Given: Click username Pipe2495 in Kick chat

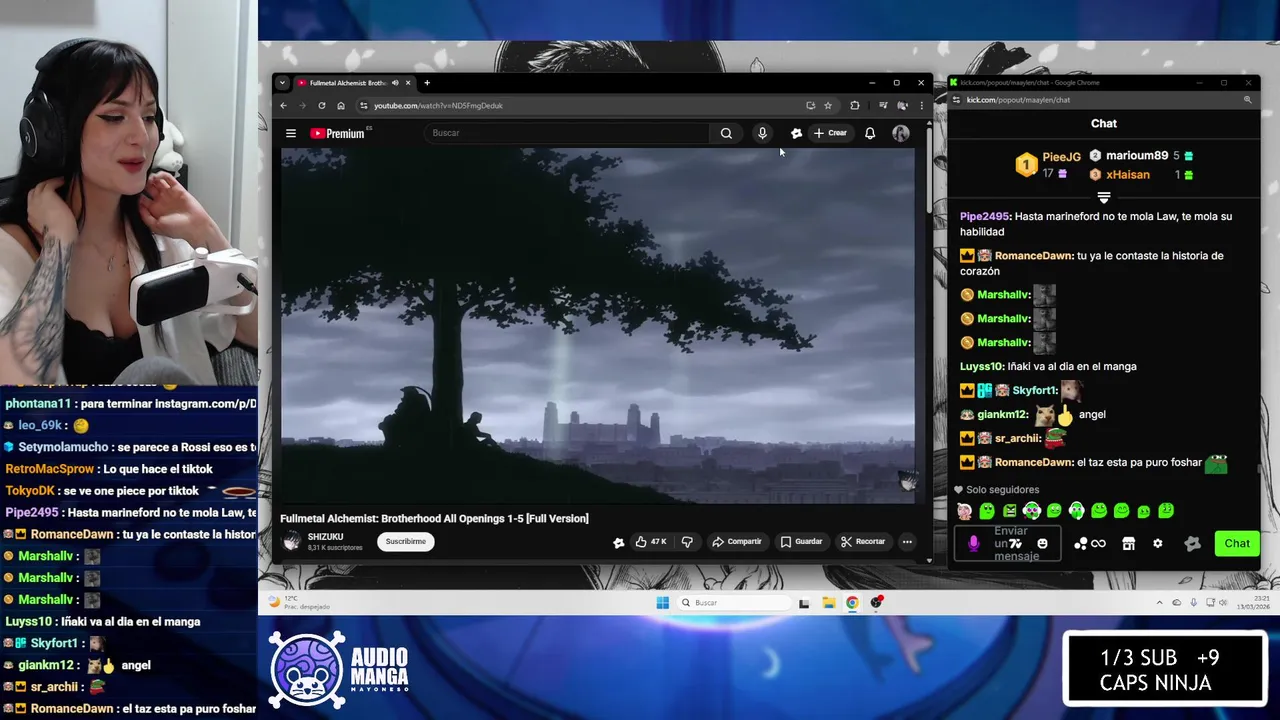Looking at the screenshot, I should [x=984, y=216].
